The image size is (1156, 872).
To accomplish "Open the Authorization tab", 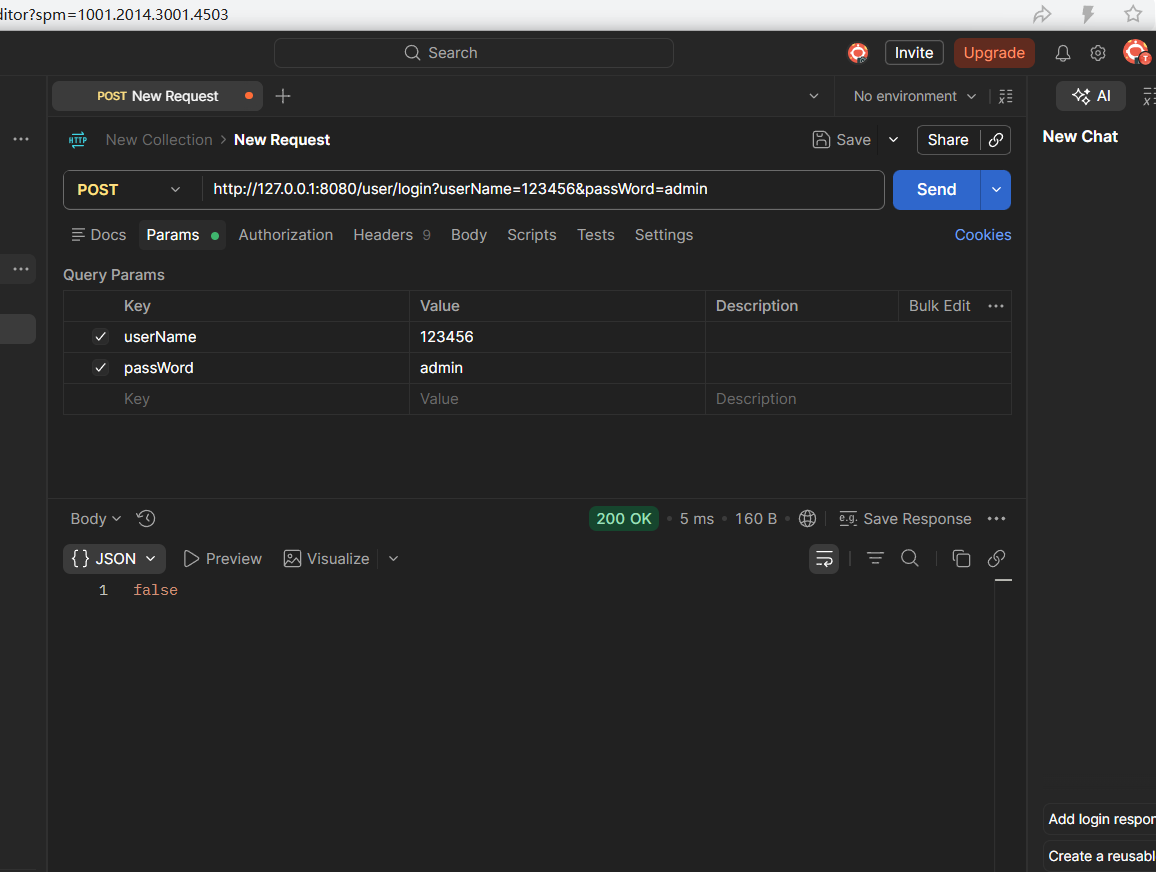I will (286, 235).
